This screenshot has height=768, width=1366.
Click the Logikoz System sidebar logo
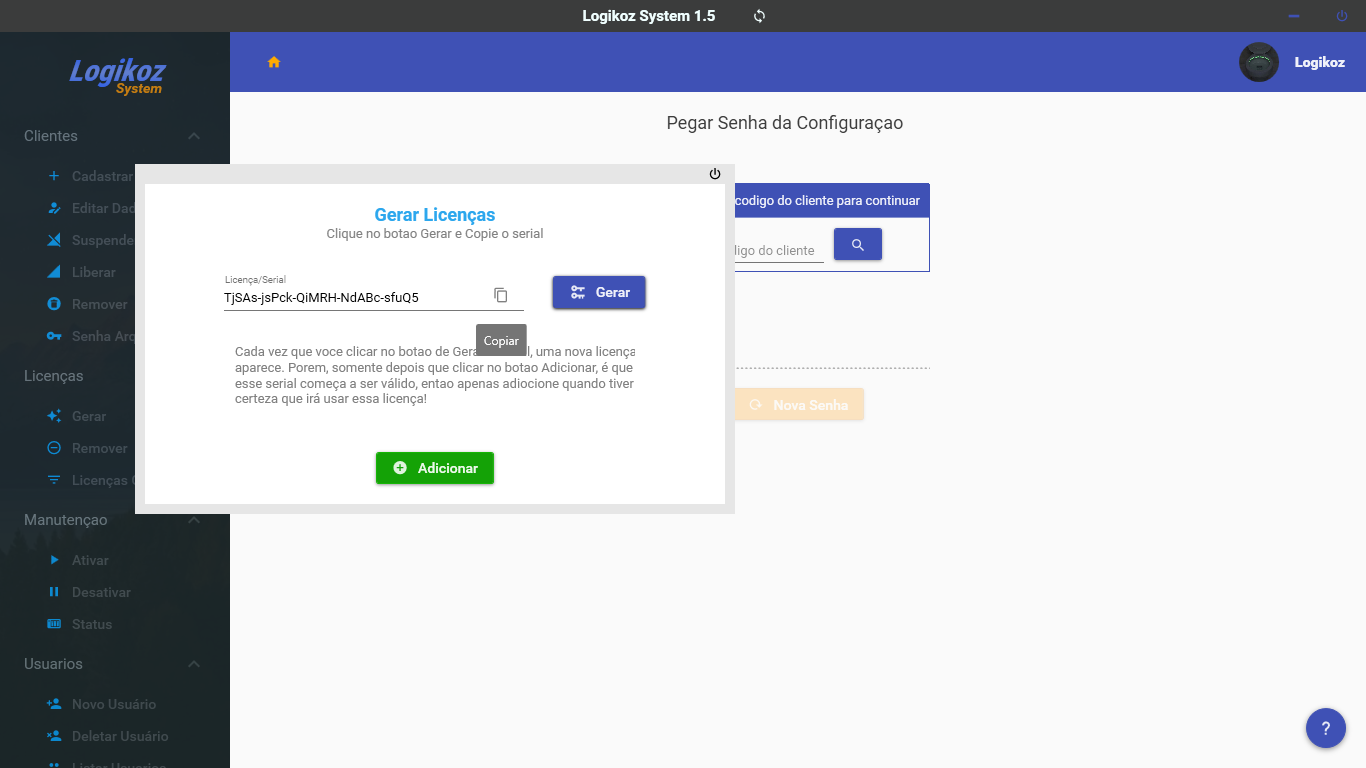pyautogui.click(x=117, y=76)
